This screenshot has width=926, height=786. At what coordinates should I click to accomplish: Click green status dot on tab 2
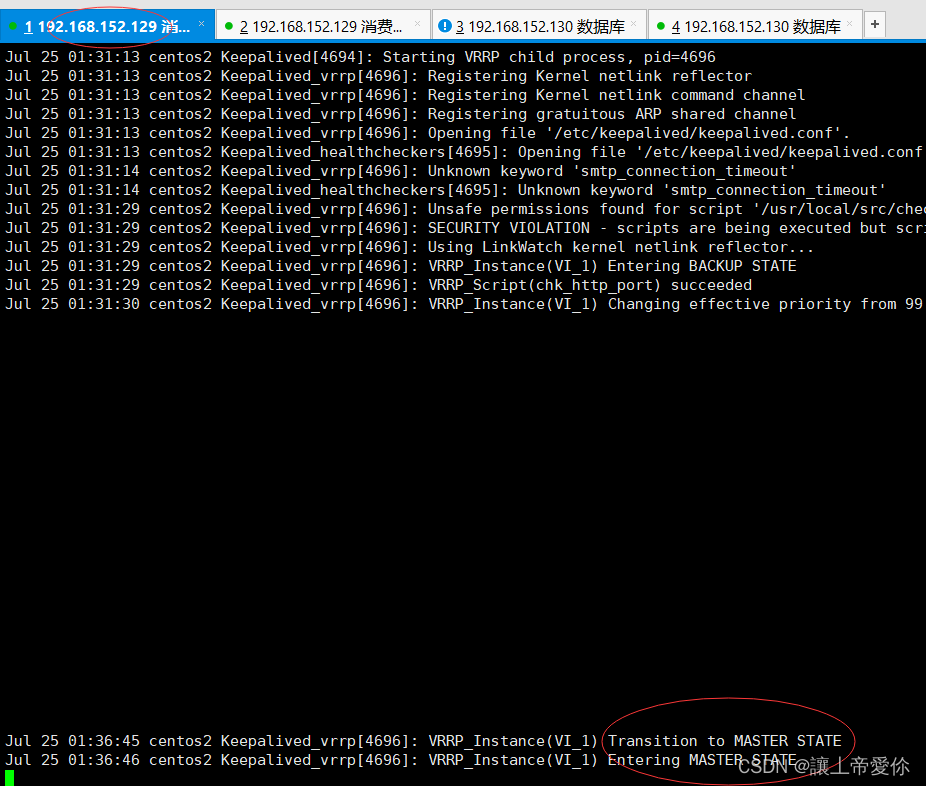tap(229, 26)
